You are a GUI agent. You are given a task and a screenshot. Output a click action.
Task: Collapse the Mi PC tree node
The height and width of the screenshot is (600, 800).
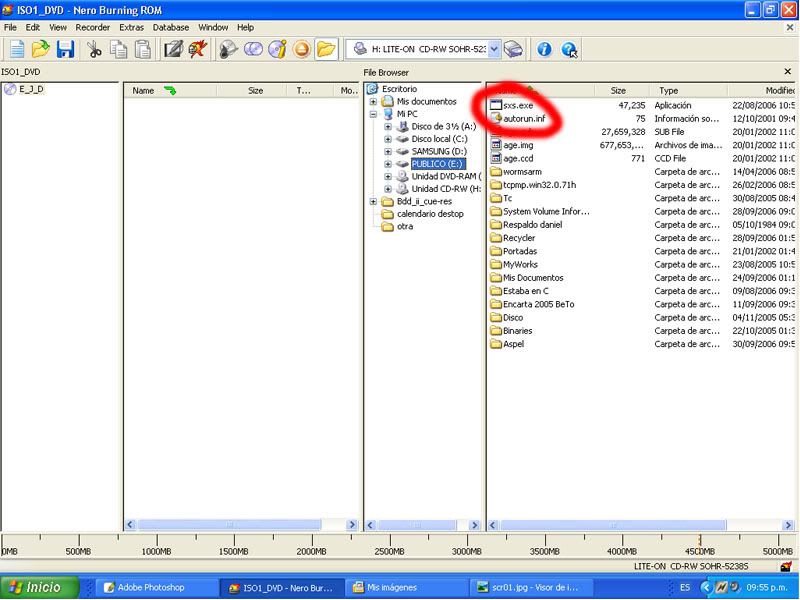point(373,114)
